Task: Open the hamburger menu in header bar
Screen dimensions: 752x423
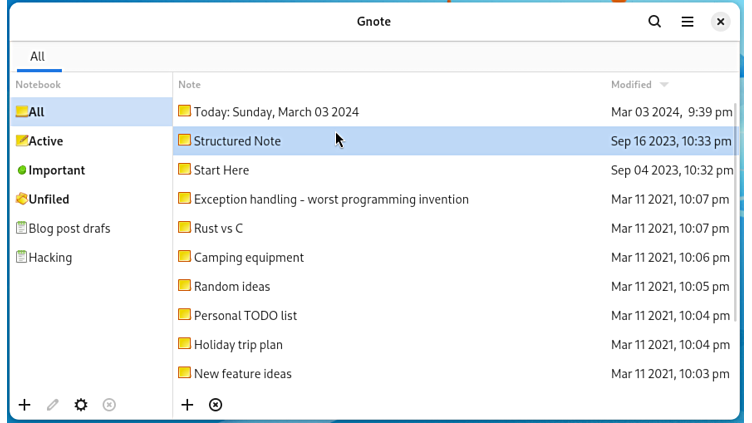Action: 687,22
